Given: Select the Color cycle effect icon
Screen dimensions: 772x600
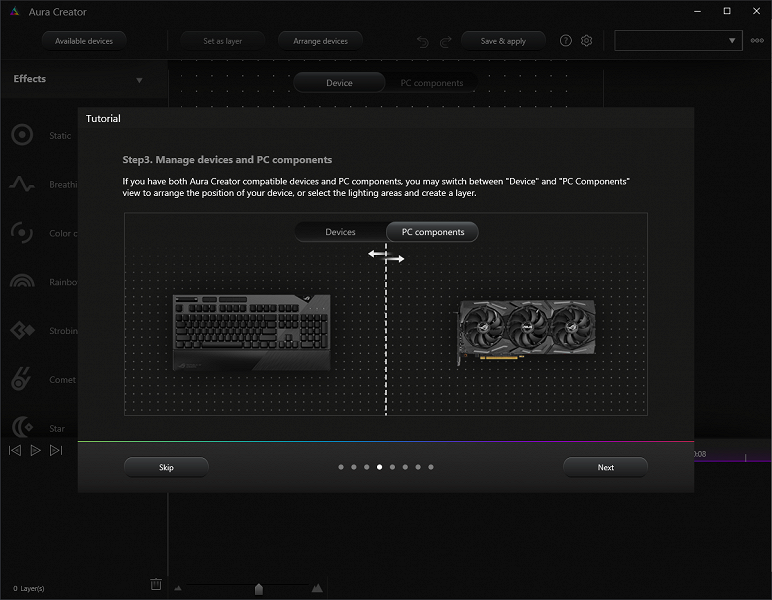Looking at the screenshot, I should (22, 233).
